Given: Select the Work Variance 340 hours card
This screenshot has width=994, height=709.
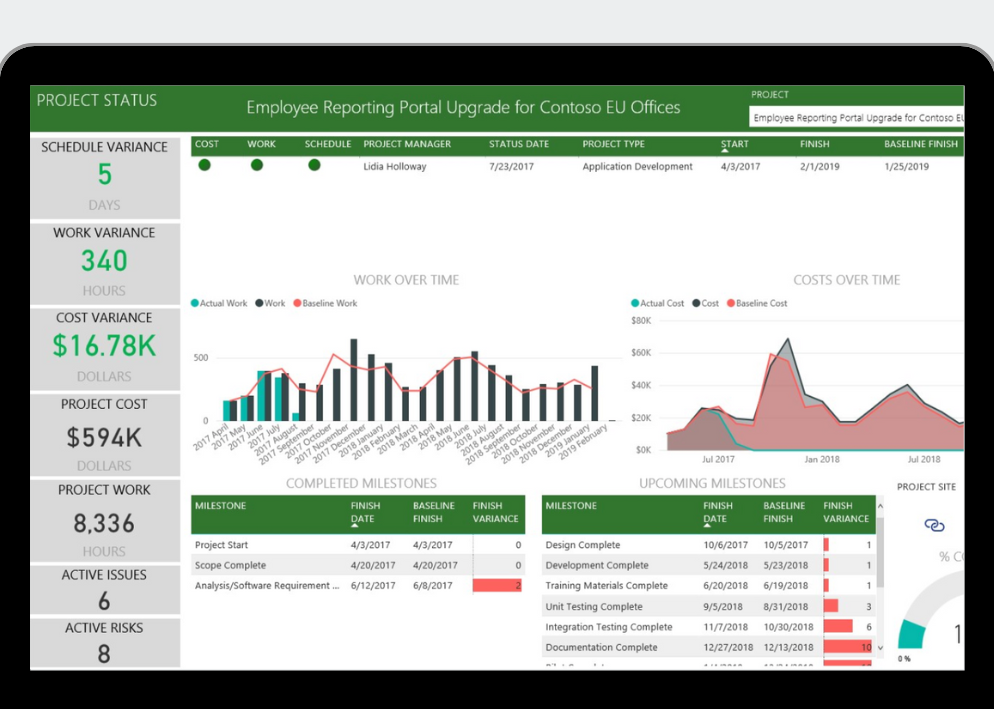Looking at the screenshot, I should coord(105,263).
